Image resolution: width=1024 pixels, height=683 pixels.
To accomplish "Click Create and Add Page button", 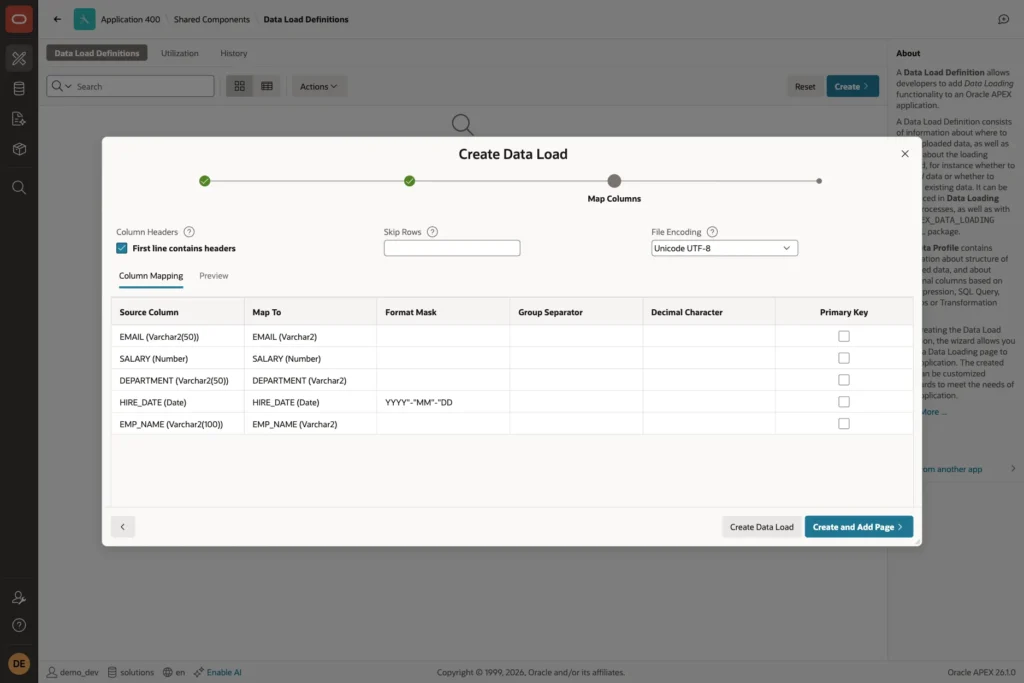I will [x=859, y=527].
